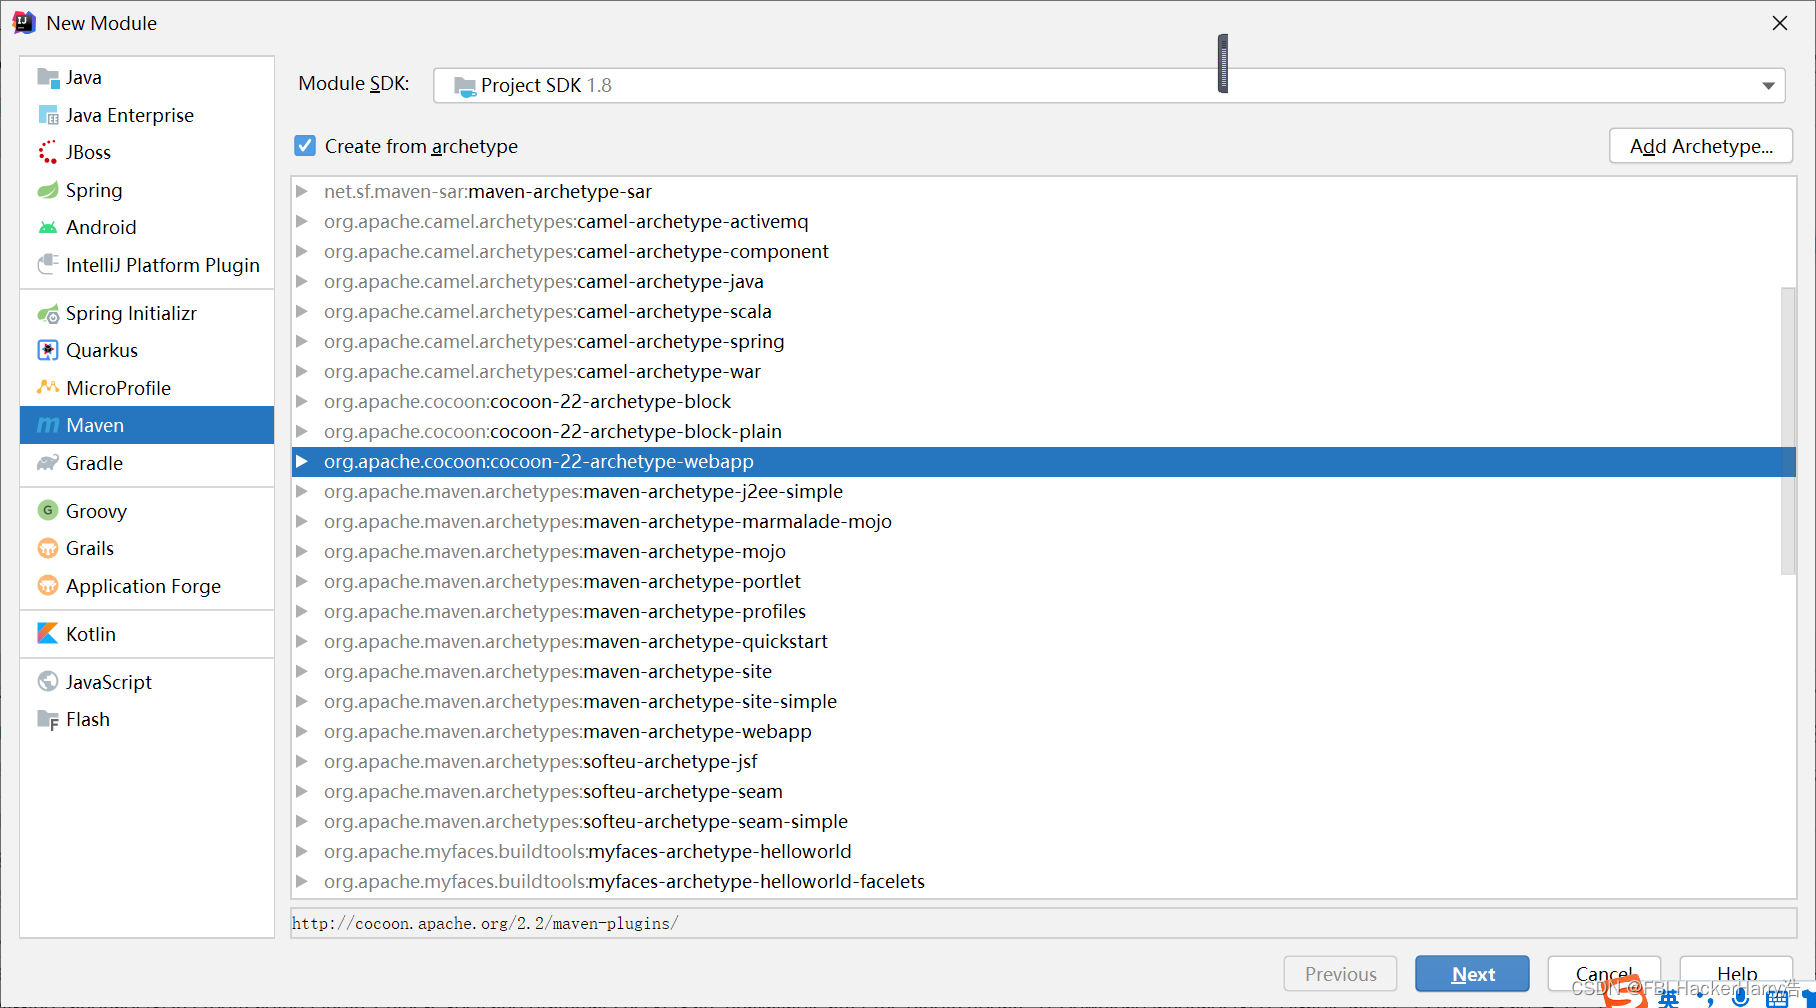This screenshot has height=1008, width=1816.
Task: Click the IntelliJ logo in title bar
Action: pos(24,23)
